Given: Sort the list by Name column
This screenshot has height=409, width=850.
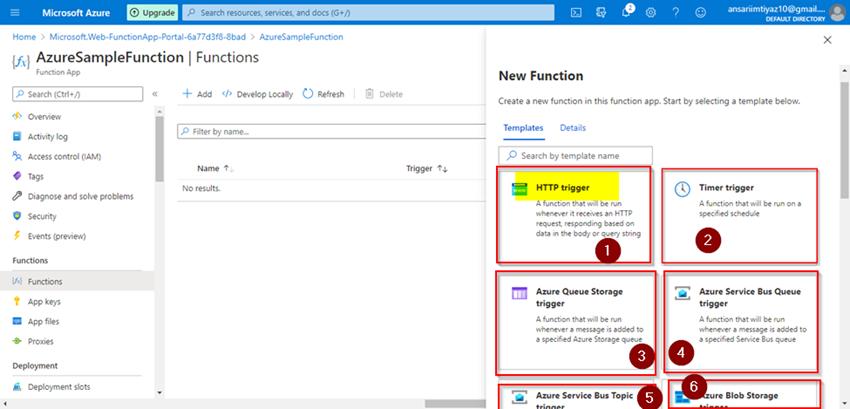Looking at the screenshot, I should 216,169.
